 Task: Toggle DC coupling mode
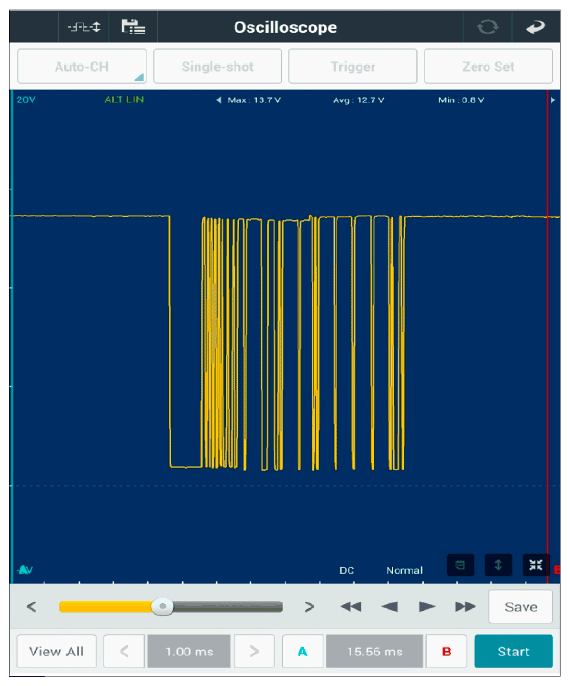[x=346, y=570]
